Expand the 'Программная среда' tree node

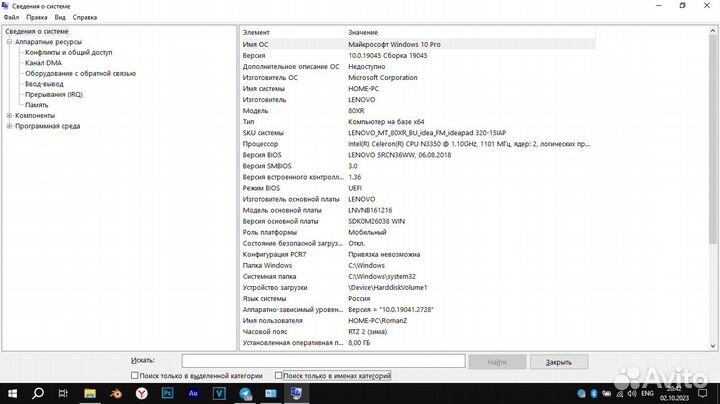pos(9,126)
